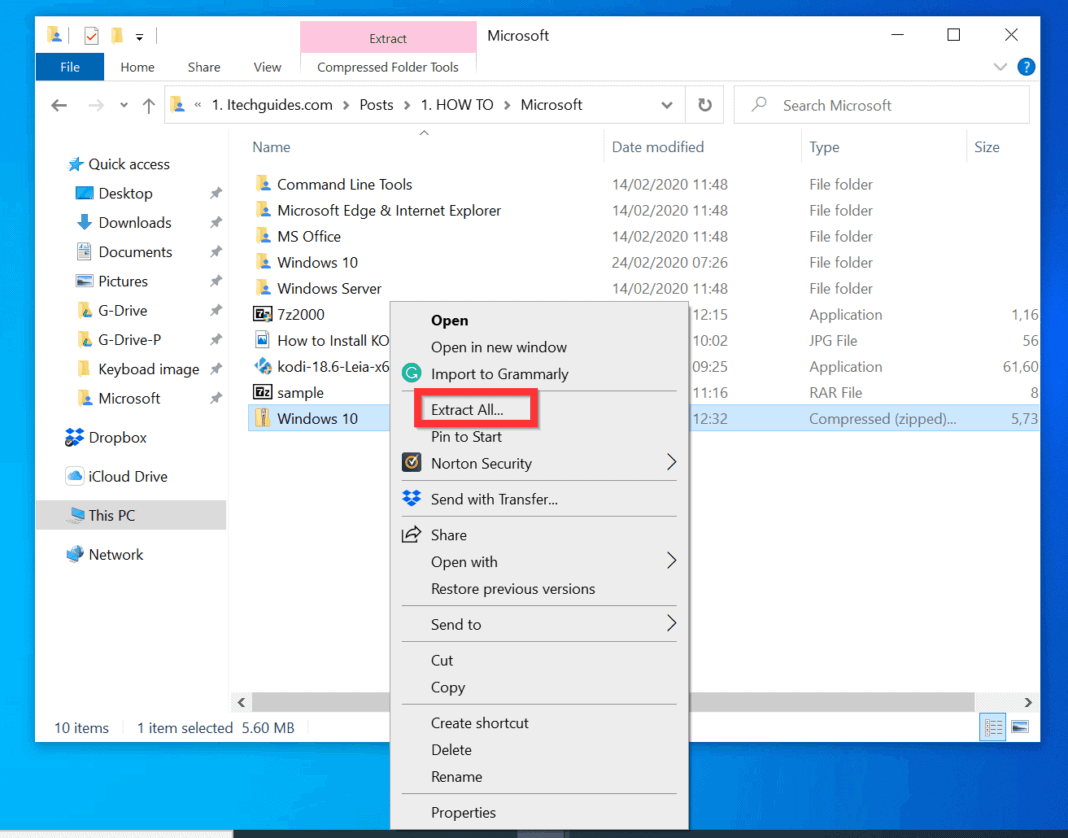Click the 1. HOW TO breadcrumb
The width and height of the screenshot is (1068, 838).
coord(456,105)
